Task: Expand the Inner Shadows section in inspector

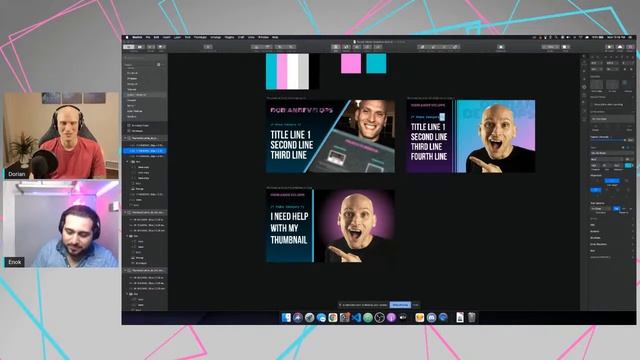Action: point(612,244)
